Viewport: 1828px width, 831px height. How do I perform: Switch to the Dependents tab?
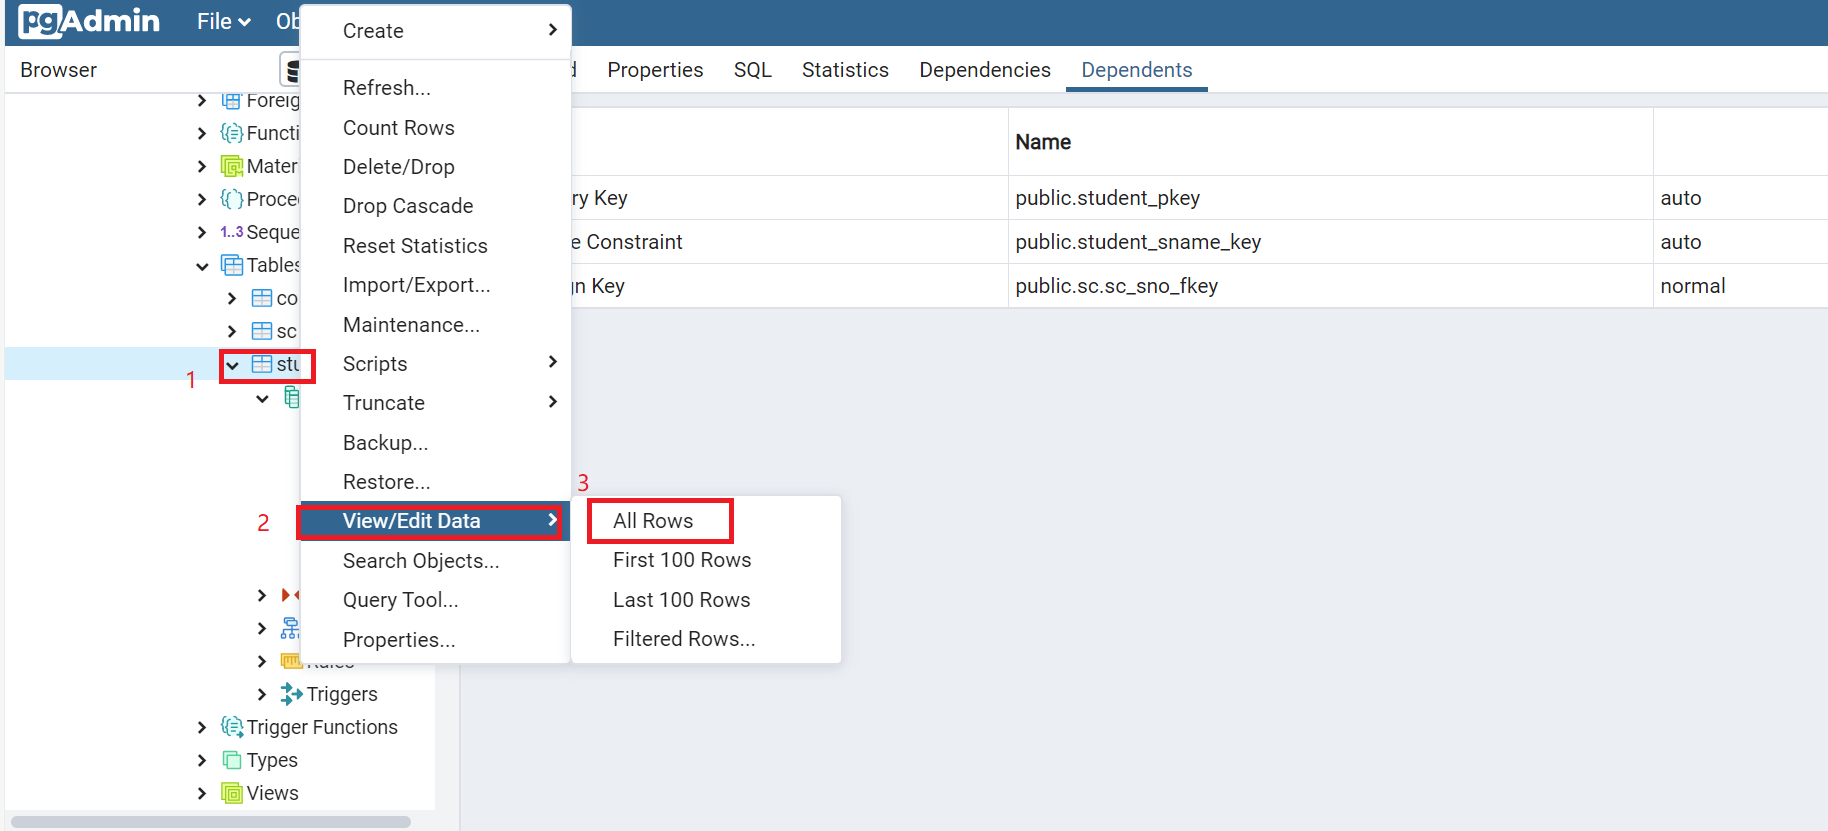click(1137, 70)
